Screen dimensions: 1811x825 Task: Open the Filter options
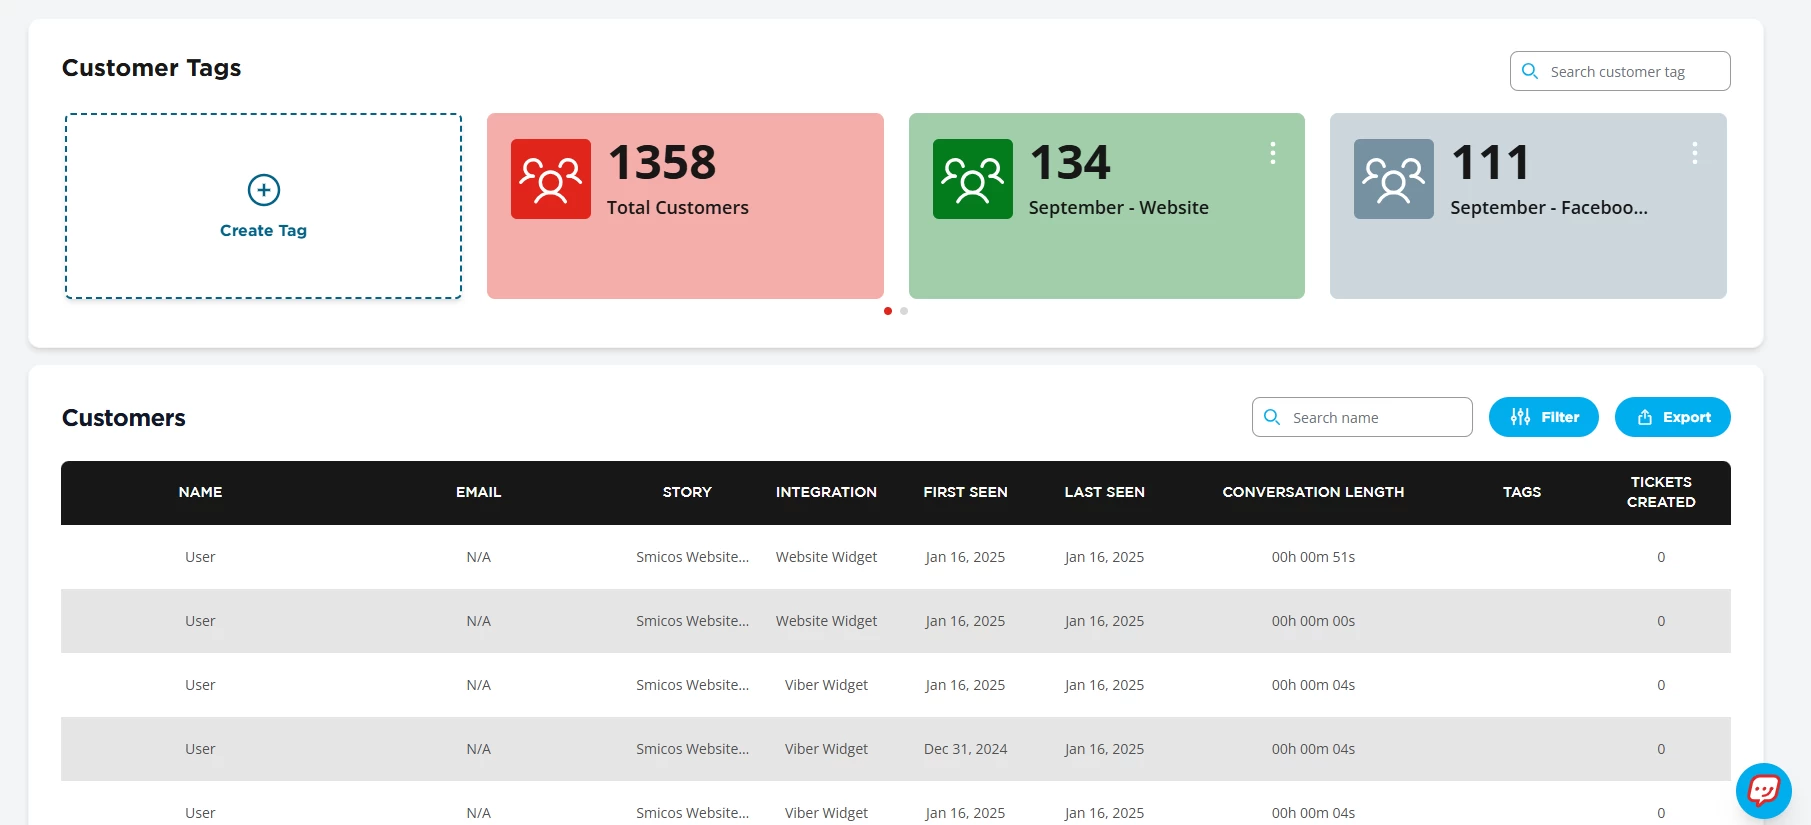tap(1543, 417)
